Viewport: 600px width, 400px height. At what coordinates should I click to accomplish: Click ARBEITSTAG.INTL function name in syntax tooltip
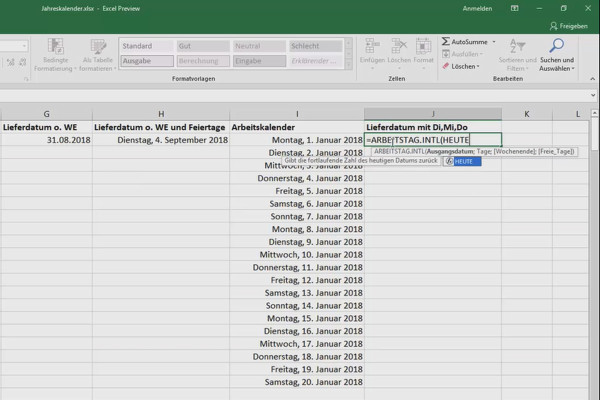(399, 152)
